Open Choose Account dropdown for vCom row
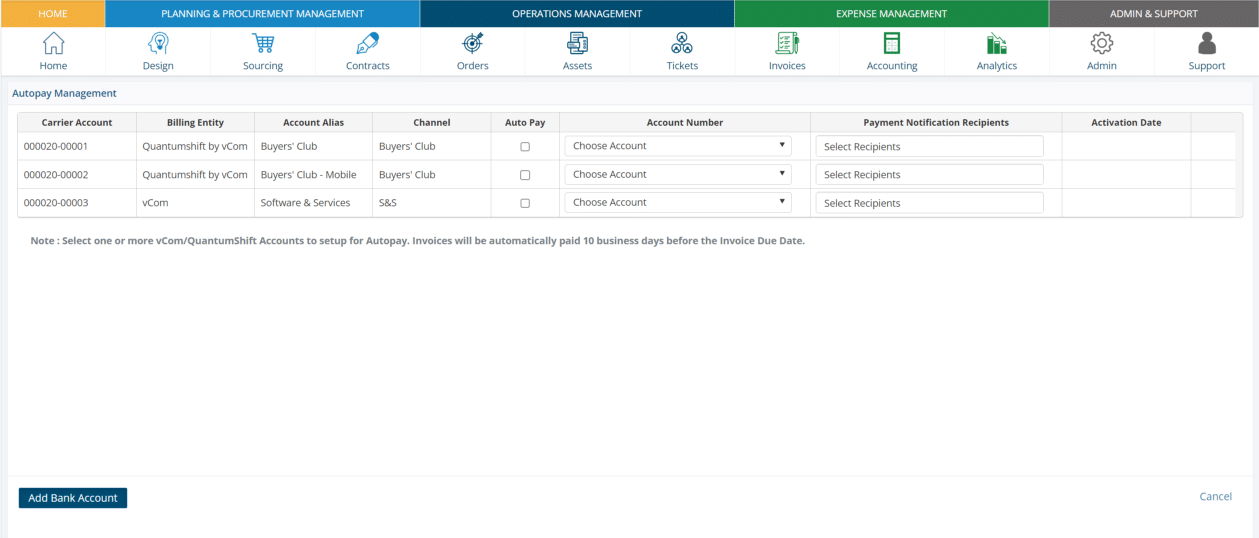This screenshot has width=1259, height=538. click(678, 202)
